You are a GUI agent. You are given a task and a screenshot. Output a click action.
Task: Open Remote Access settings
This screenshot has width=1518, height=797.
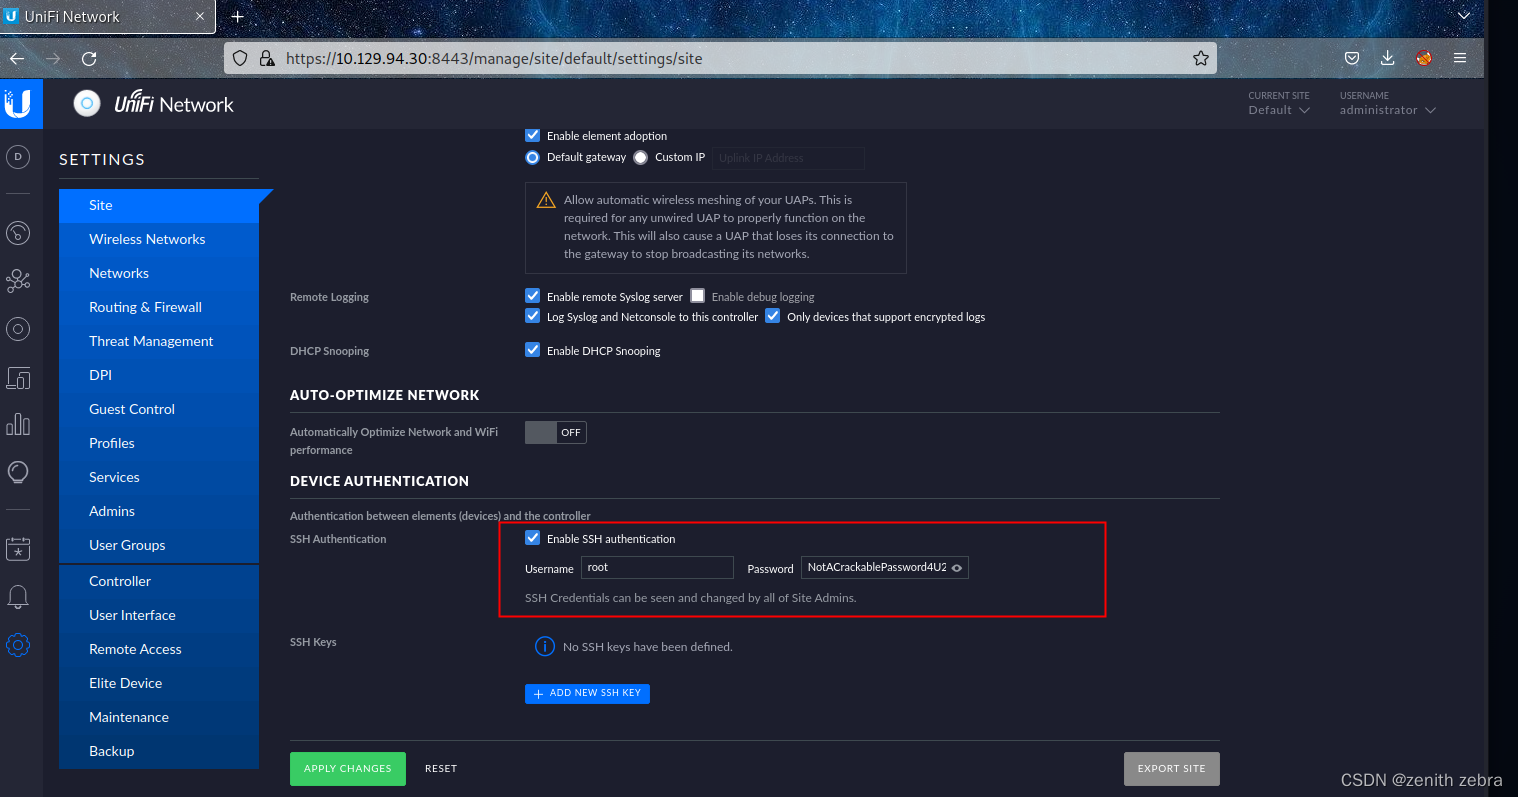tap(159, 649)
